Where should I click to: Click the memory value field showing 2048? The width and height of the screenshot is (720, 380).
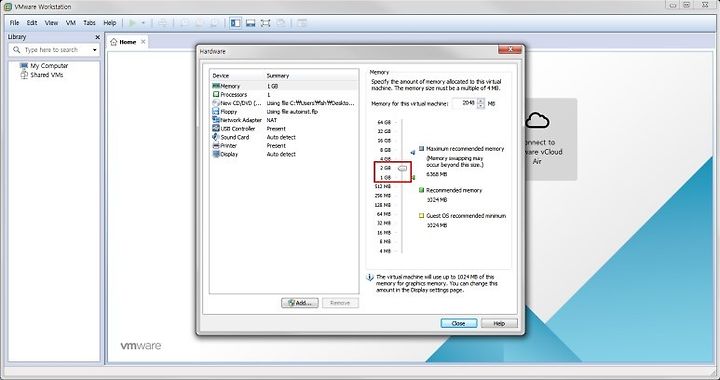pos(465,103)
